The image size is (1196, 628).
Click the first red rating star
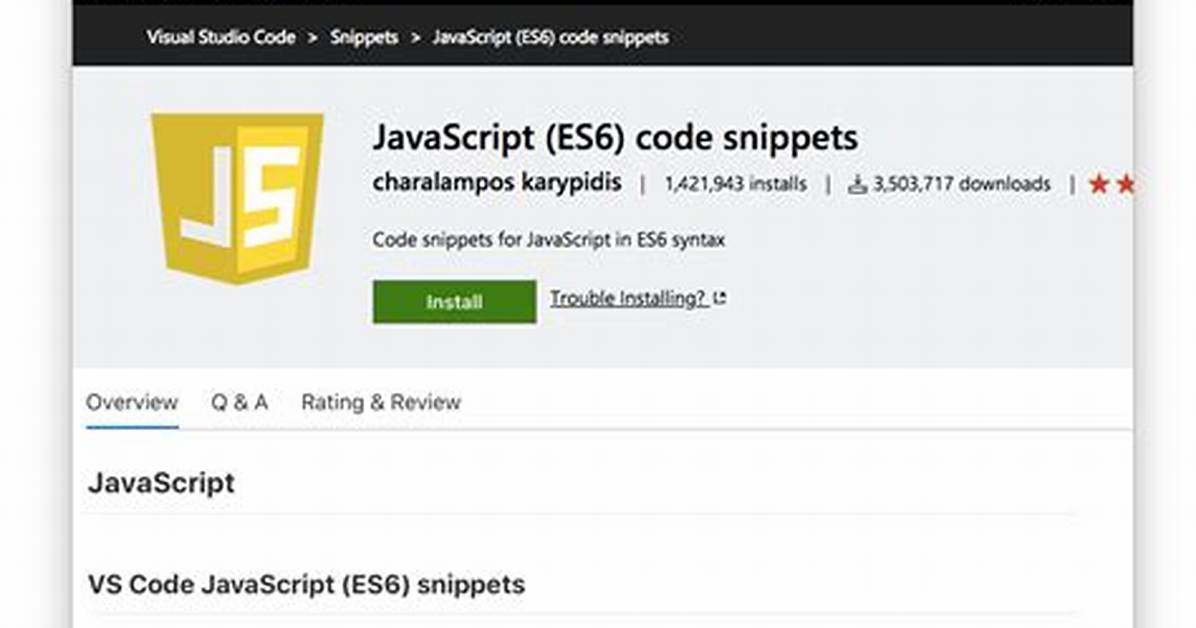[x=1099, y=184]
